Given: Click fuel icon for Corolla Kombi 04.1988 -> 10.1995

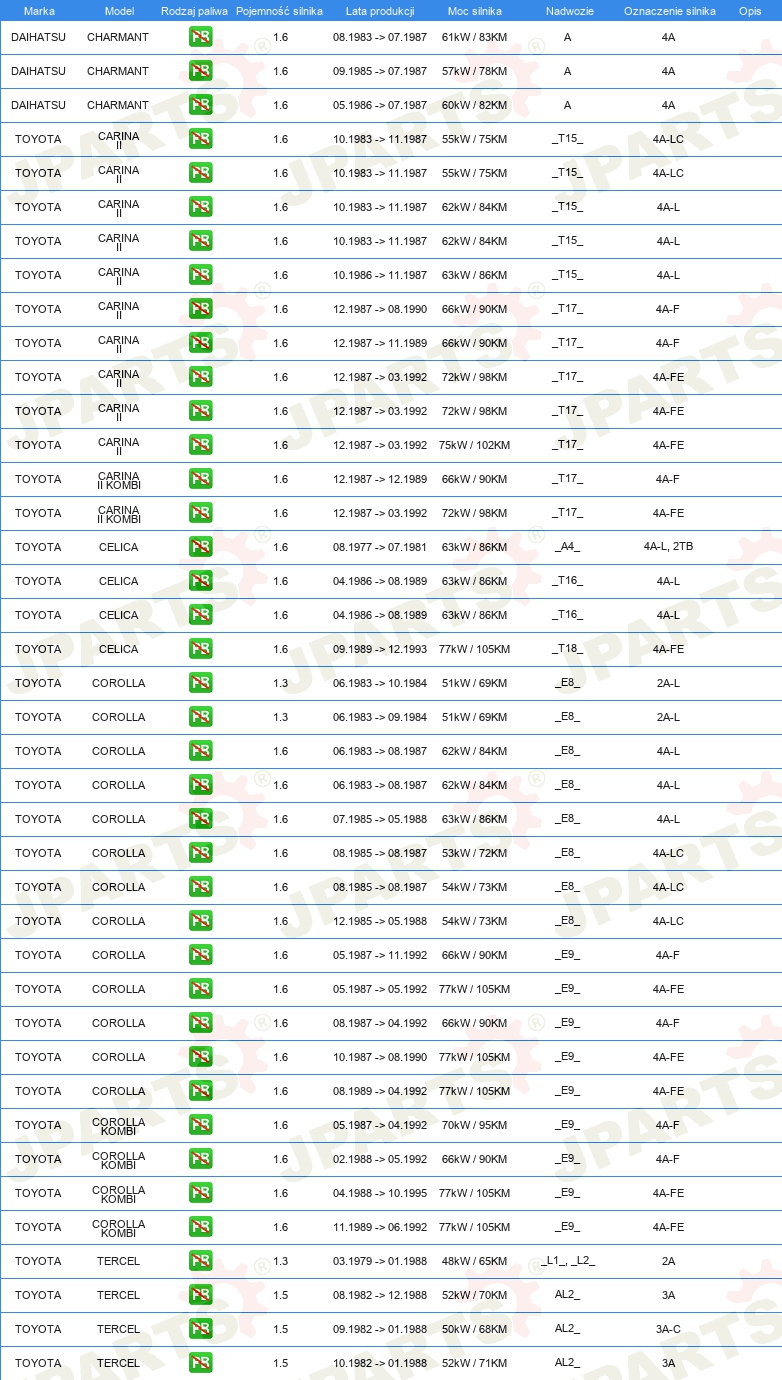Looking at the screenshot, I should pyautogui.click(x=200, y=1193).
